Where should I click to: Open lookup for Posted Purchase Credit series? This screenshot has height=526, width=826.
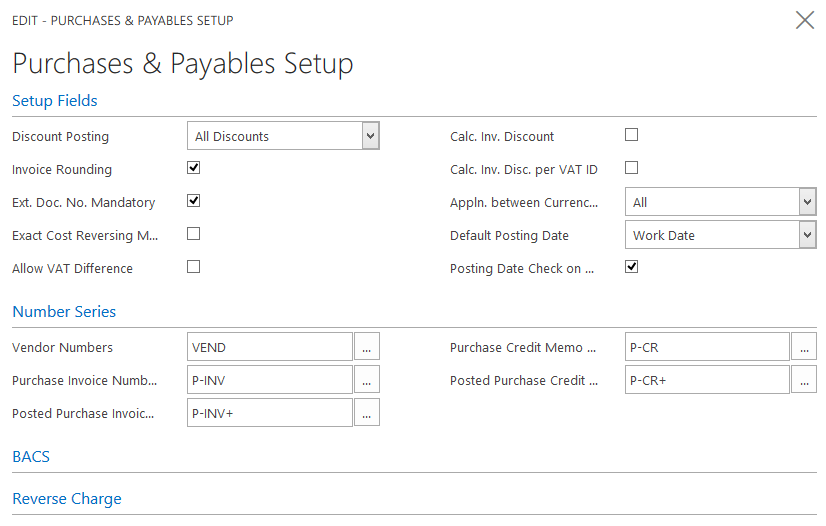804,380
